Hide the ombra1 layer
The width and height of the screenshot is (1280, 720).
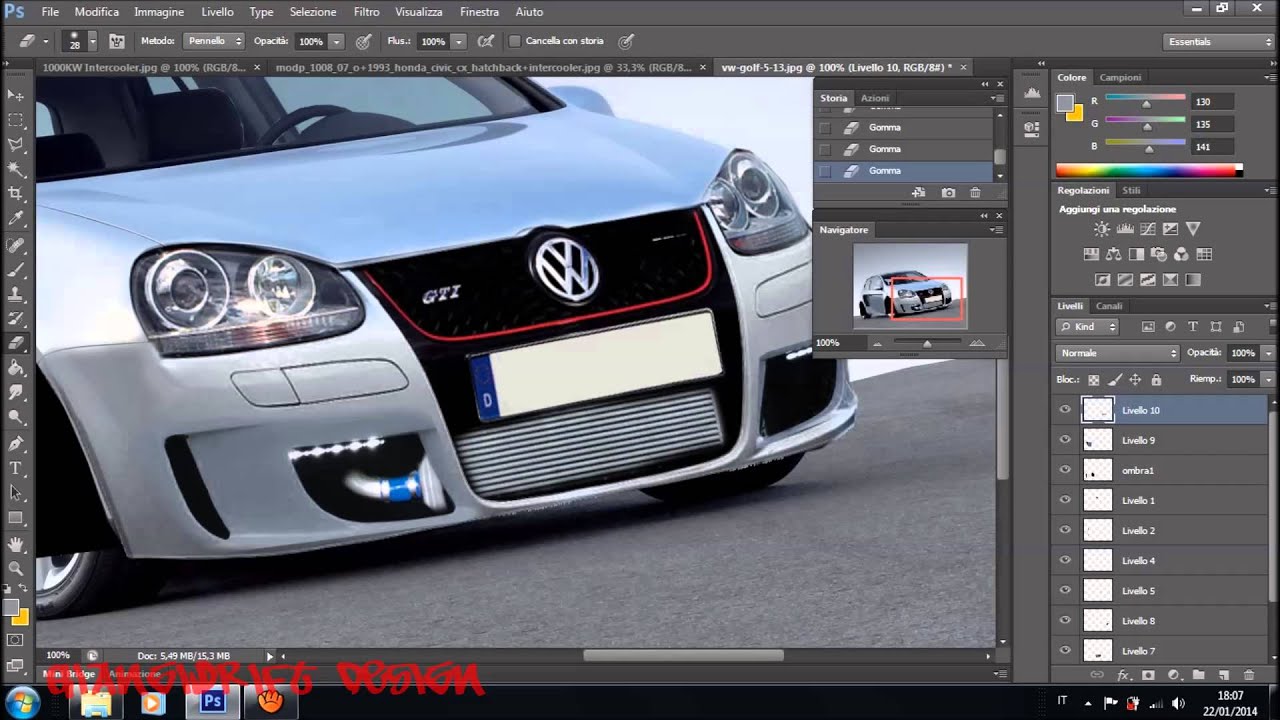(x=1065, y=470)
